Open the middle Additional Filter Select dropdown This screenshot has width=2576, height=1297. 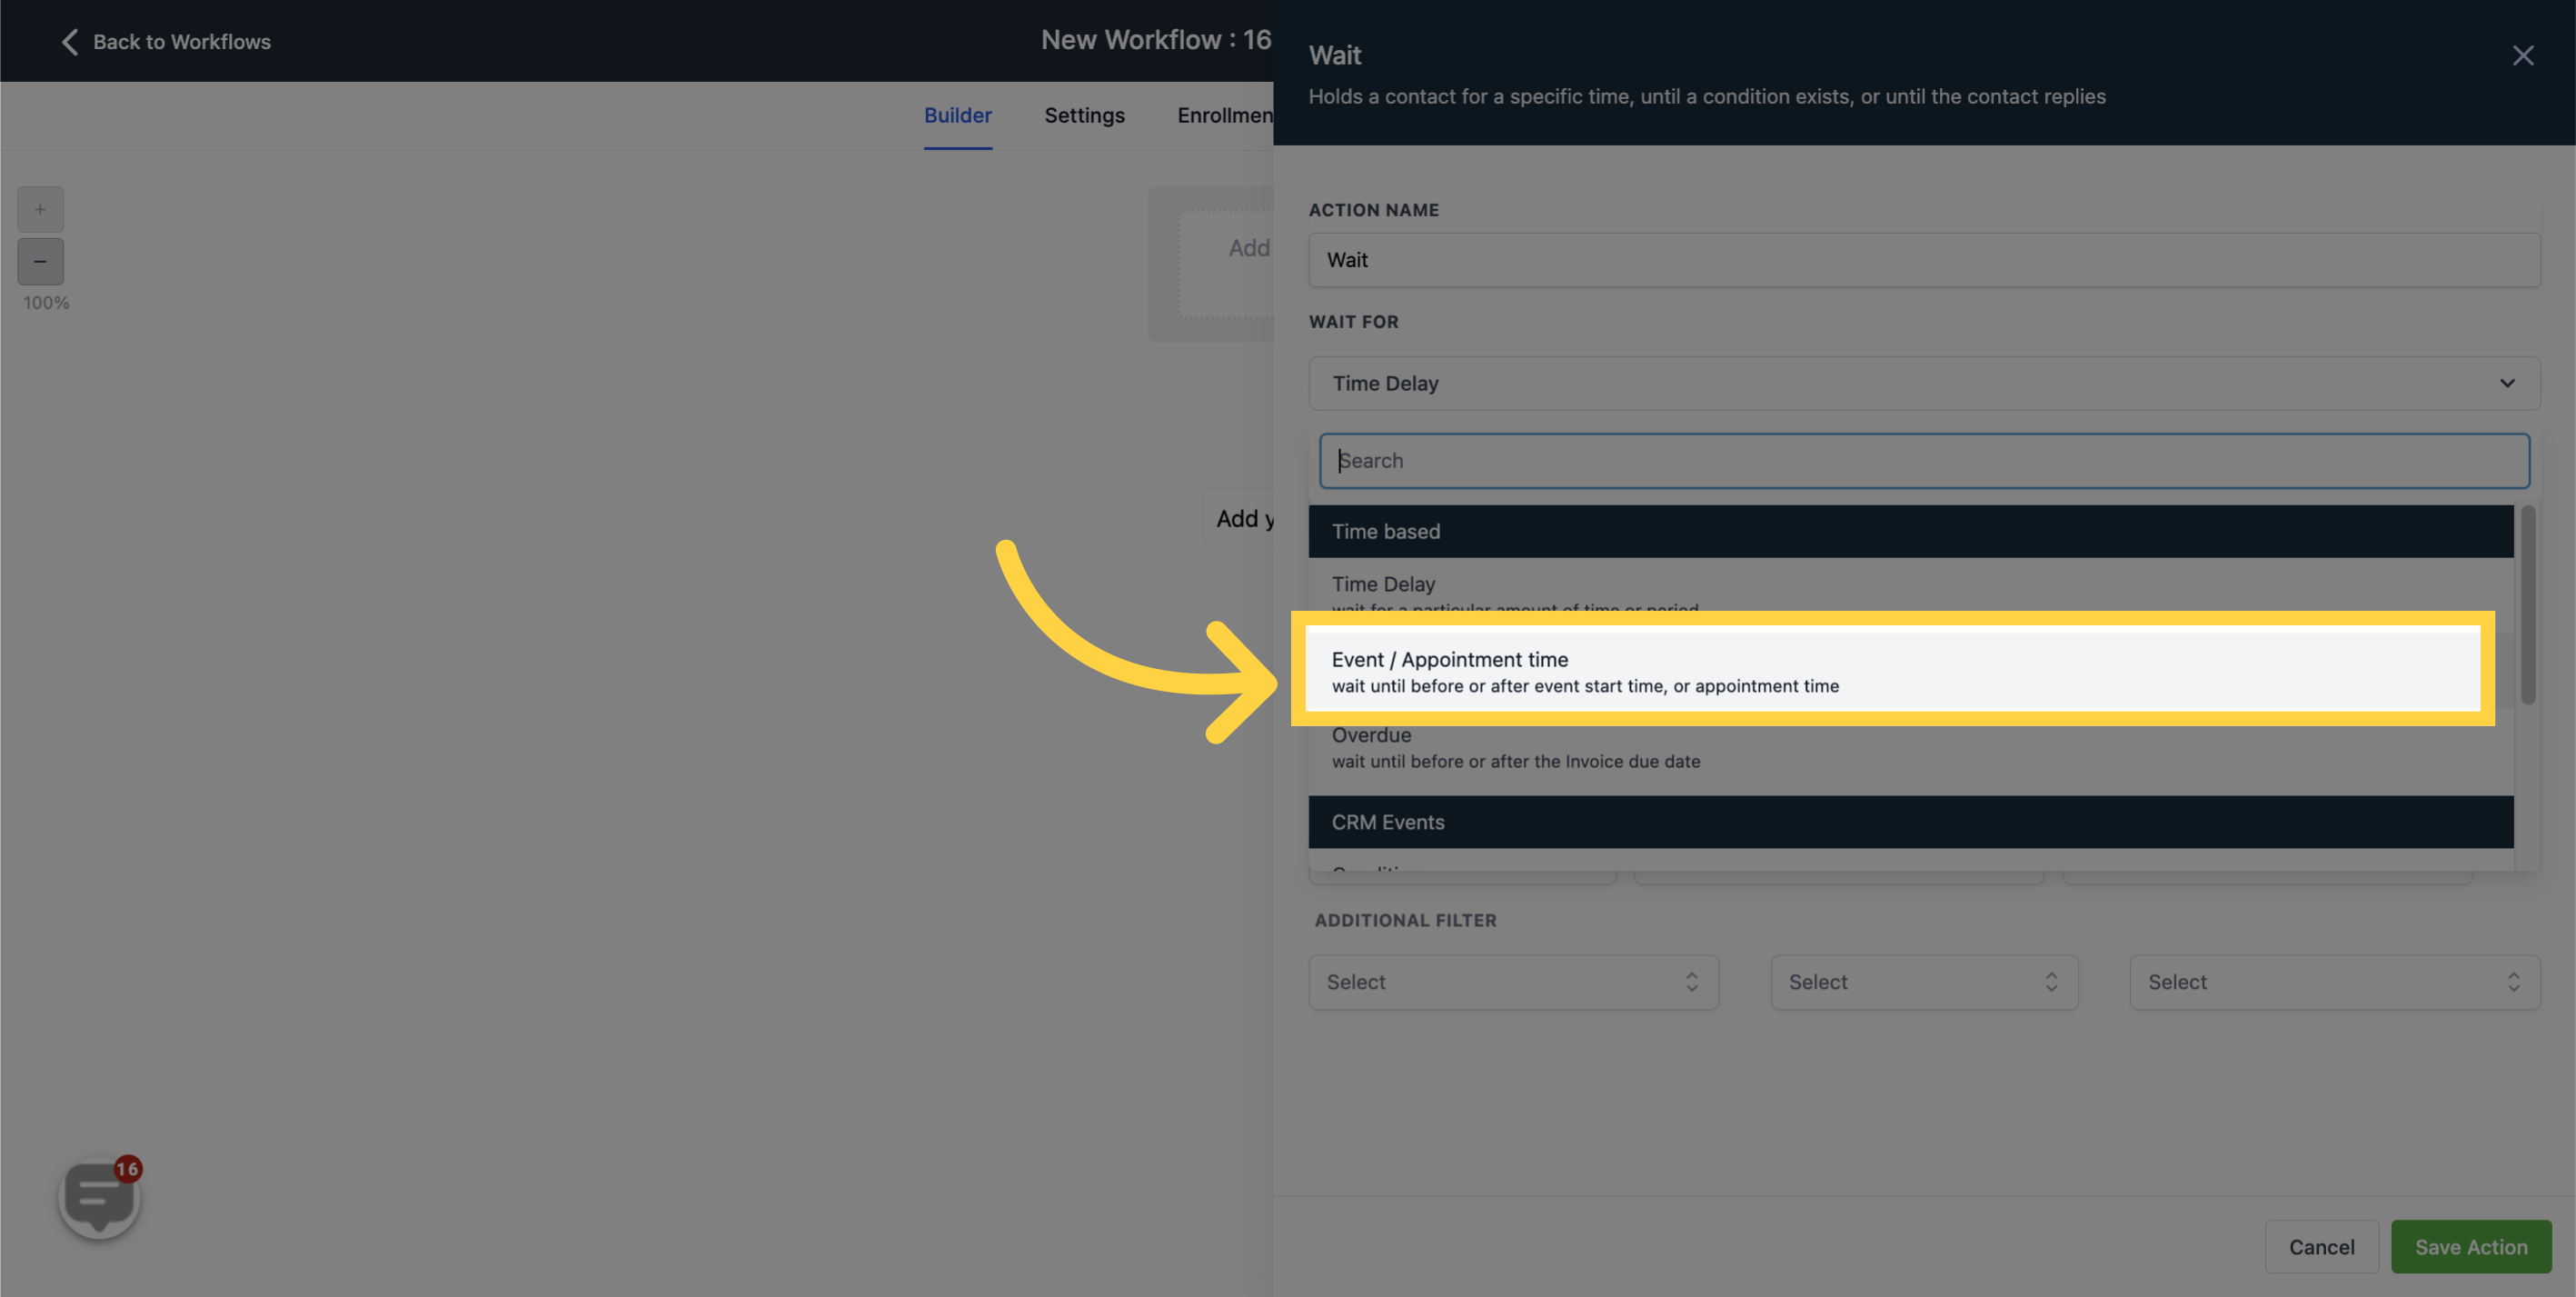(1923, 982)
